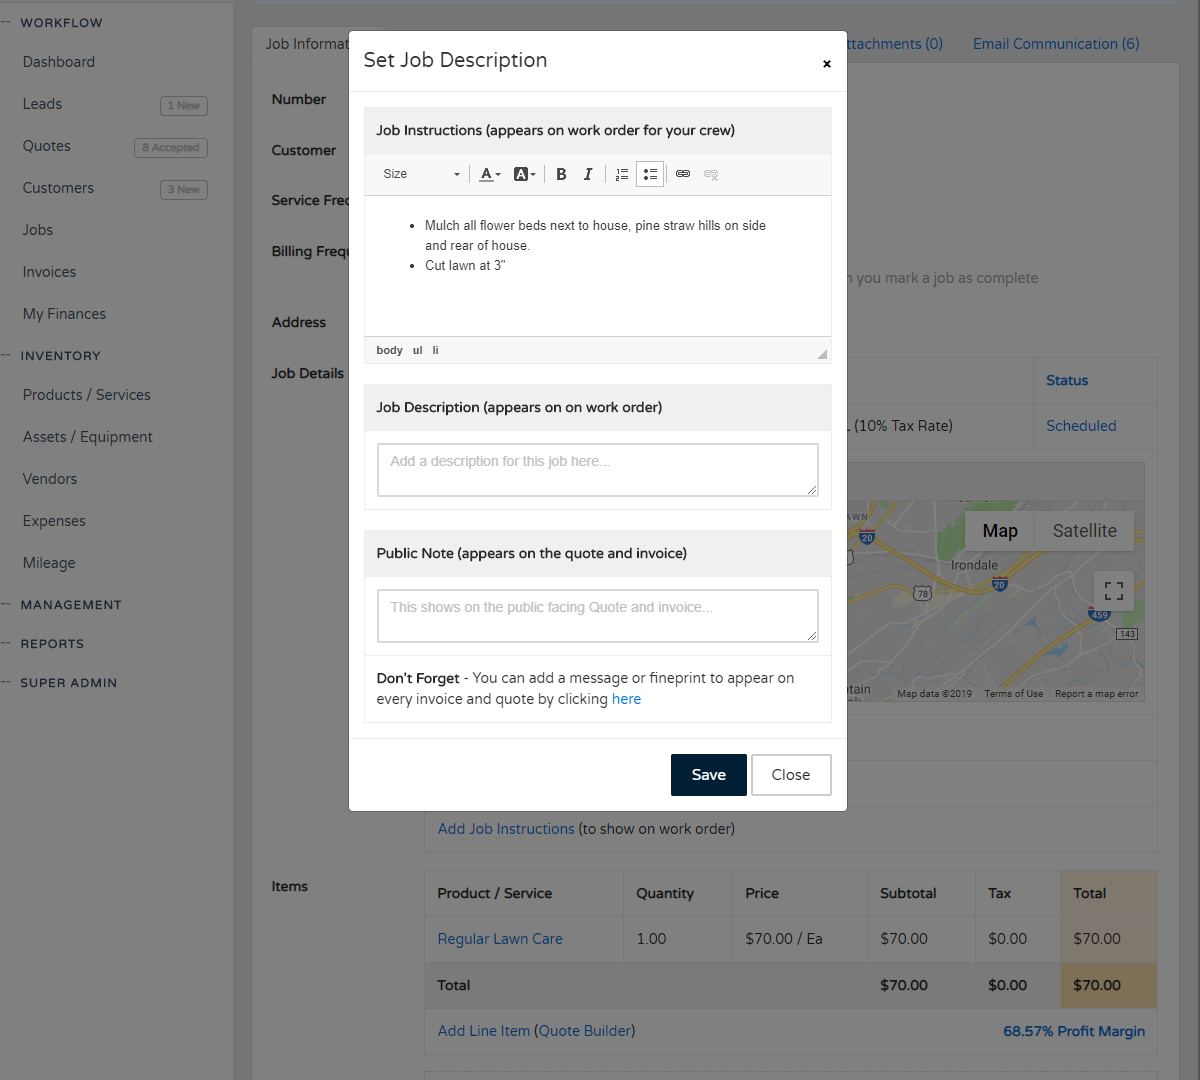The height and width of the screenshot is (1080, 1200).
Task: Go to Invoices in the sidebar
Action: click(x=49, y=272)
